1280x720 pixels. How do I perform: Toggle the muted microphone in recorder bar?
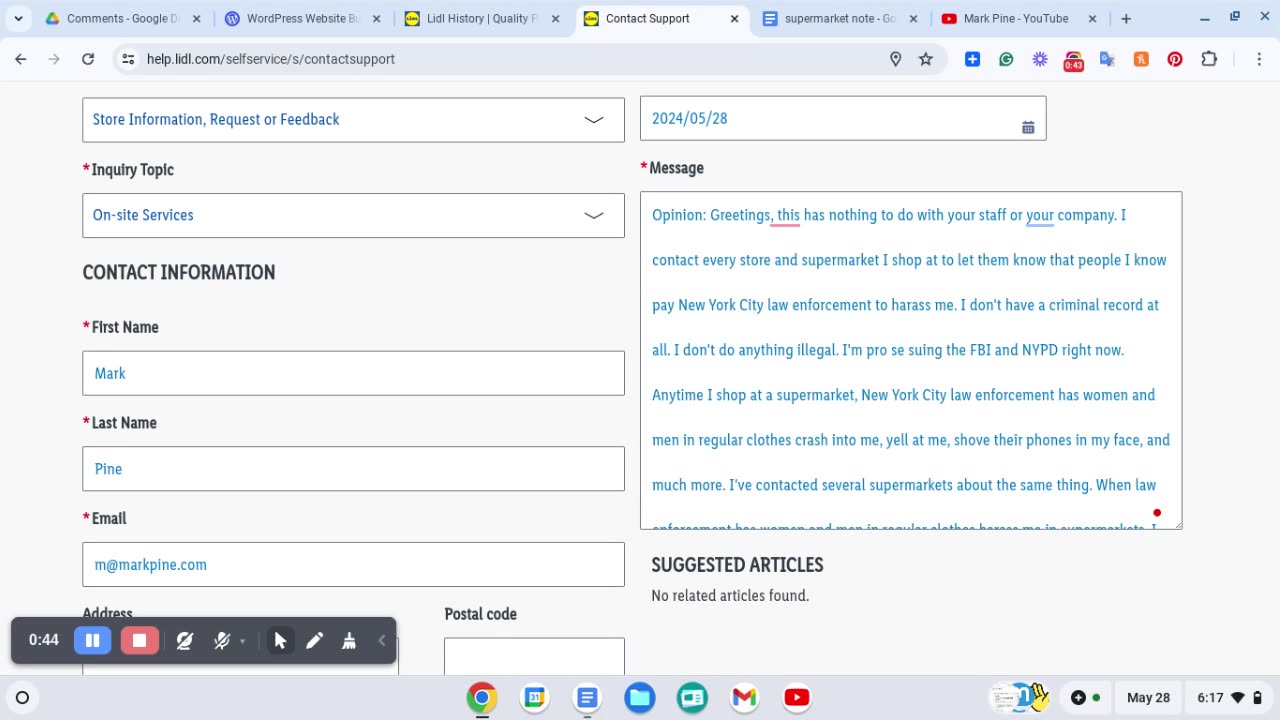click(222, 641)
